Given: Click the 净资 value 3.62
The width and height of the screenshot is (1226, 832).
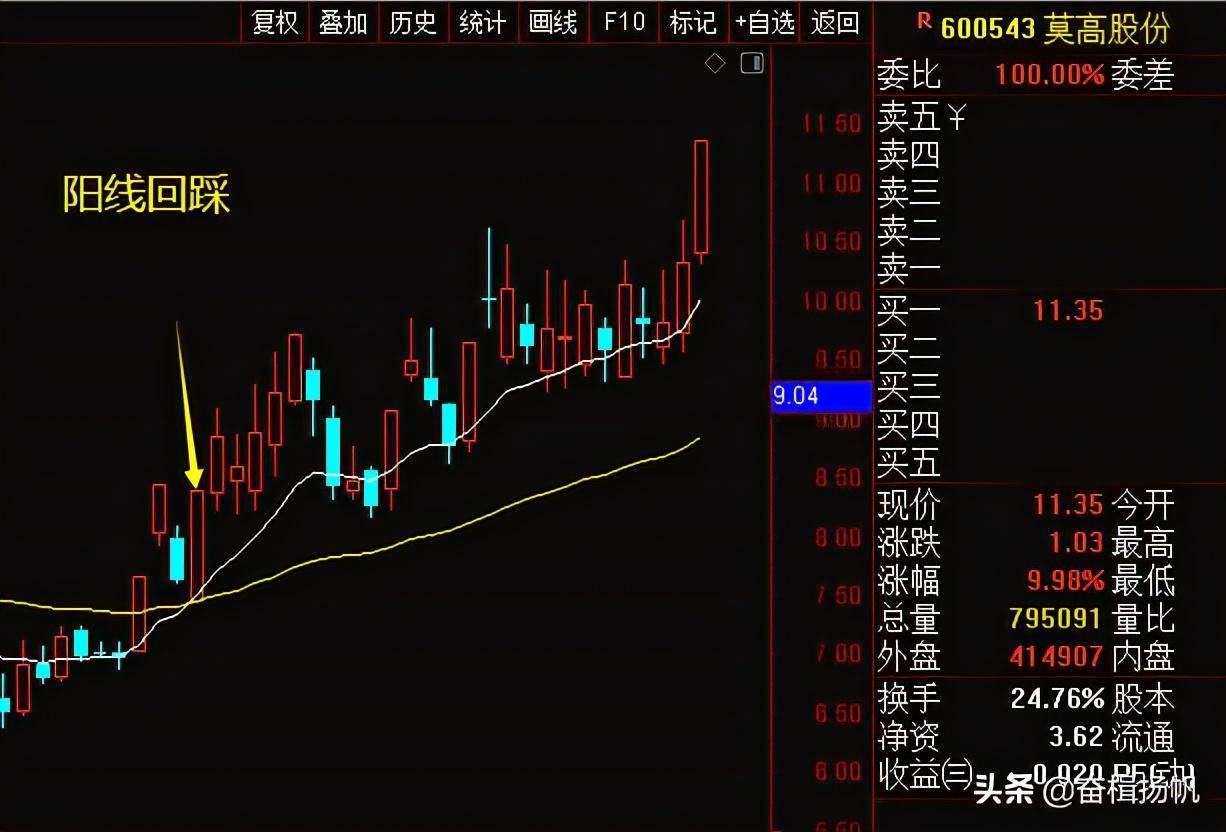Looking at the screenshot, I should pyautogui.click(x=1076, y=737).
